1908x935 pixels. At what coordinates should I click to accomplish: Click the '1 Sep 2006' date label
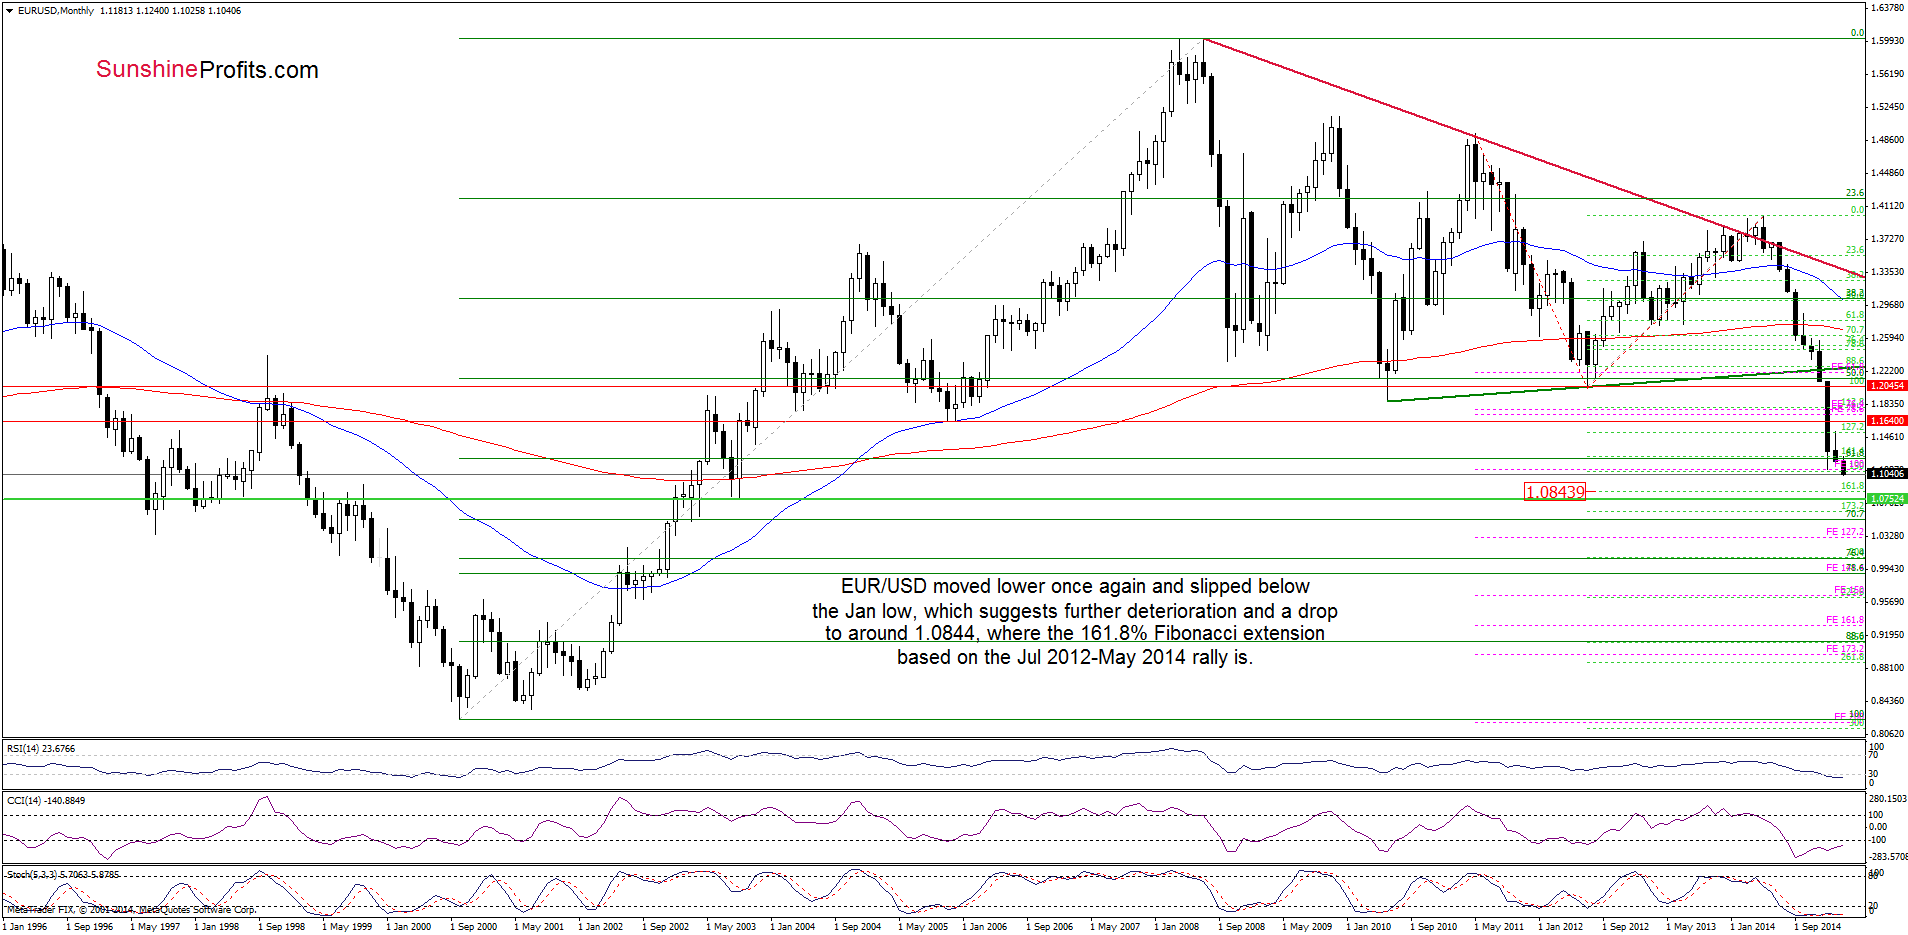coord(1049,927)
